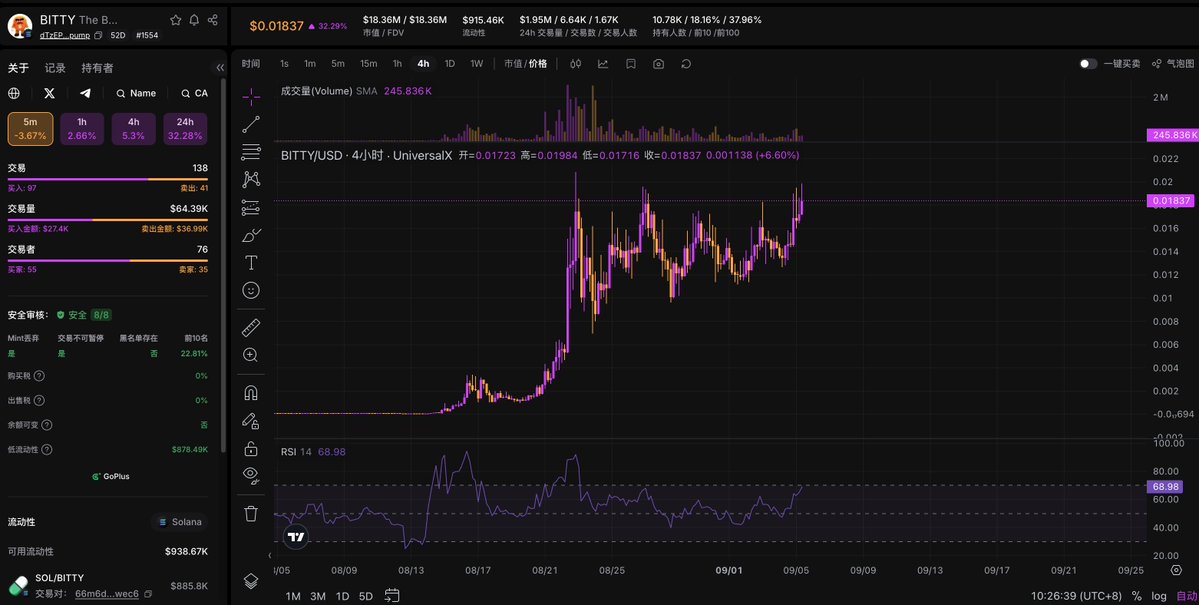Switch to the 记录 tab
This screenshot has width=1199, height=605.
[x=55, y=68]
